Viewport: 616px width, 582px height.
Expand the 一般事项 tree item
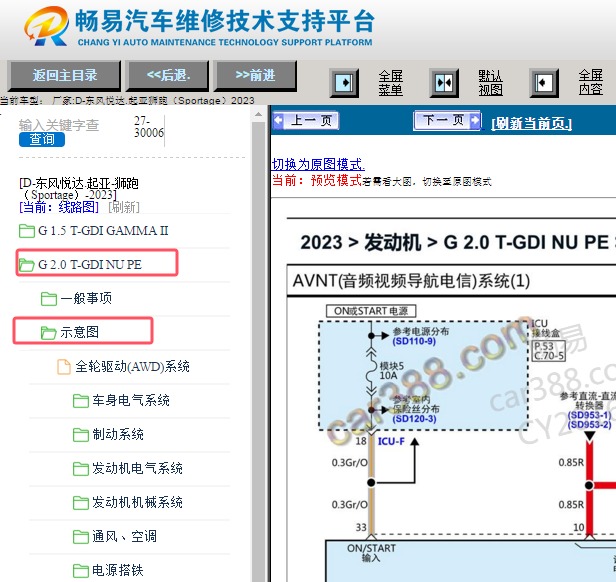86,299
